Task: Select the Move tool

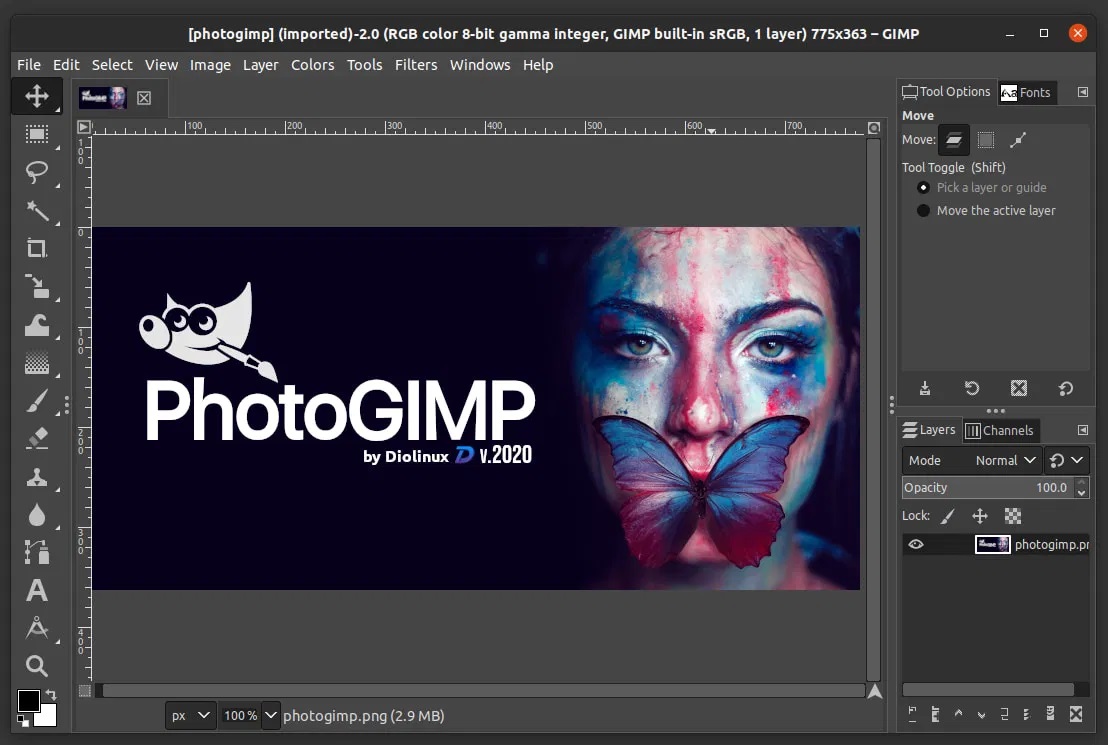Action: coord(37,96)
